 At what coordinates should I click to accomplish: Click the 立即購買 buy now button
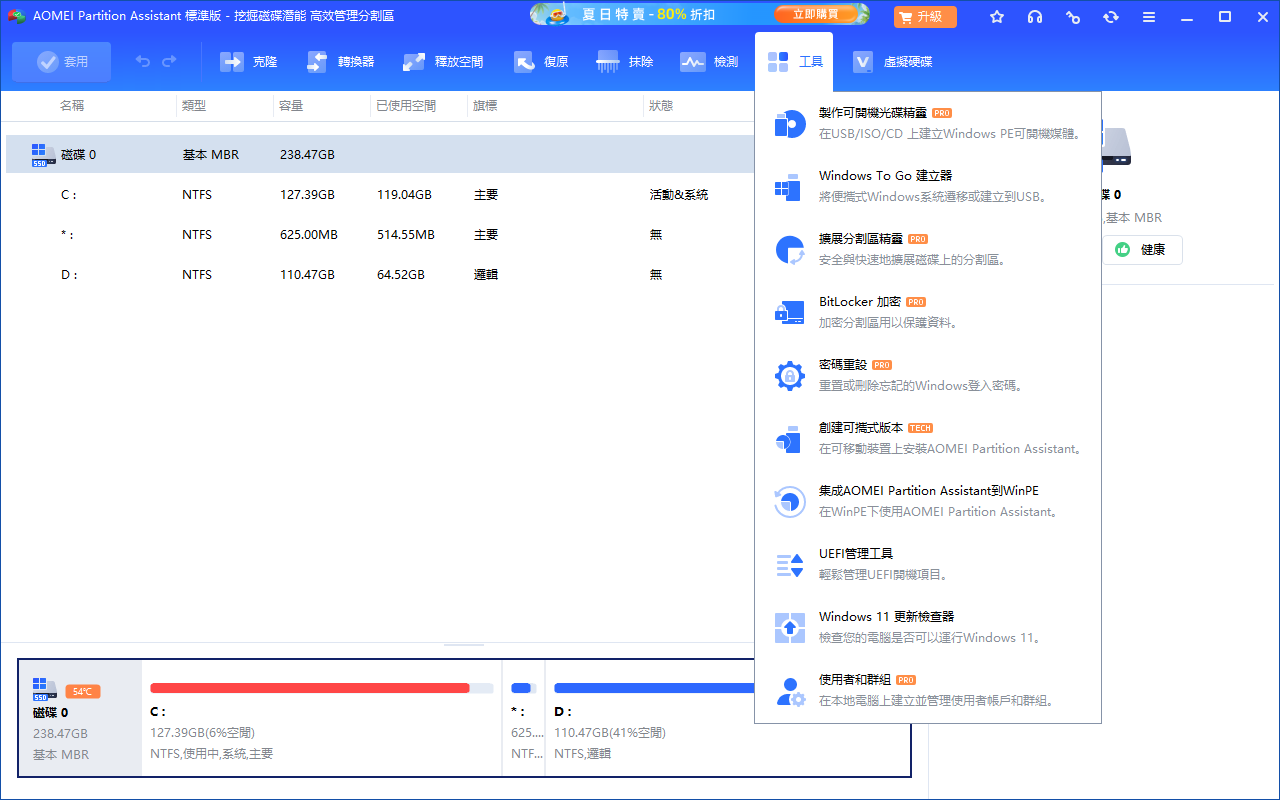click(x=816, y=16)
